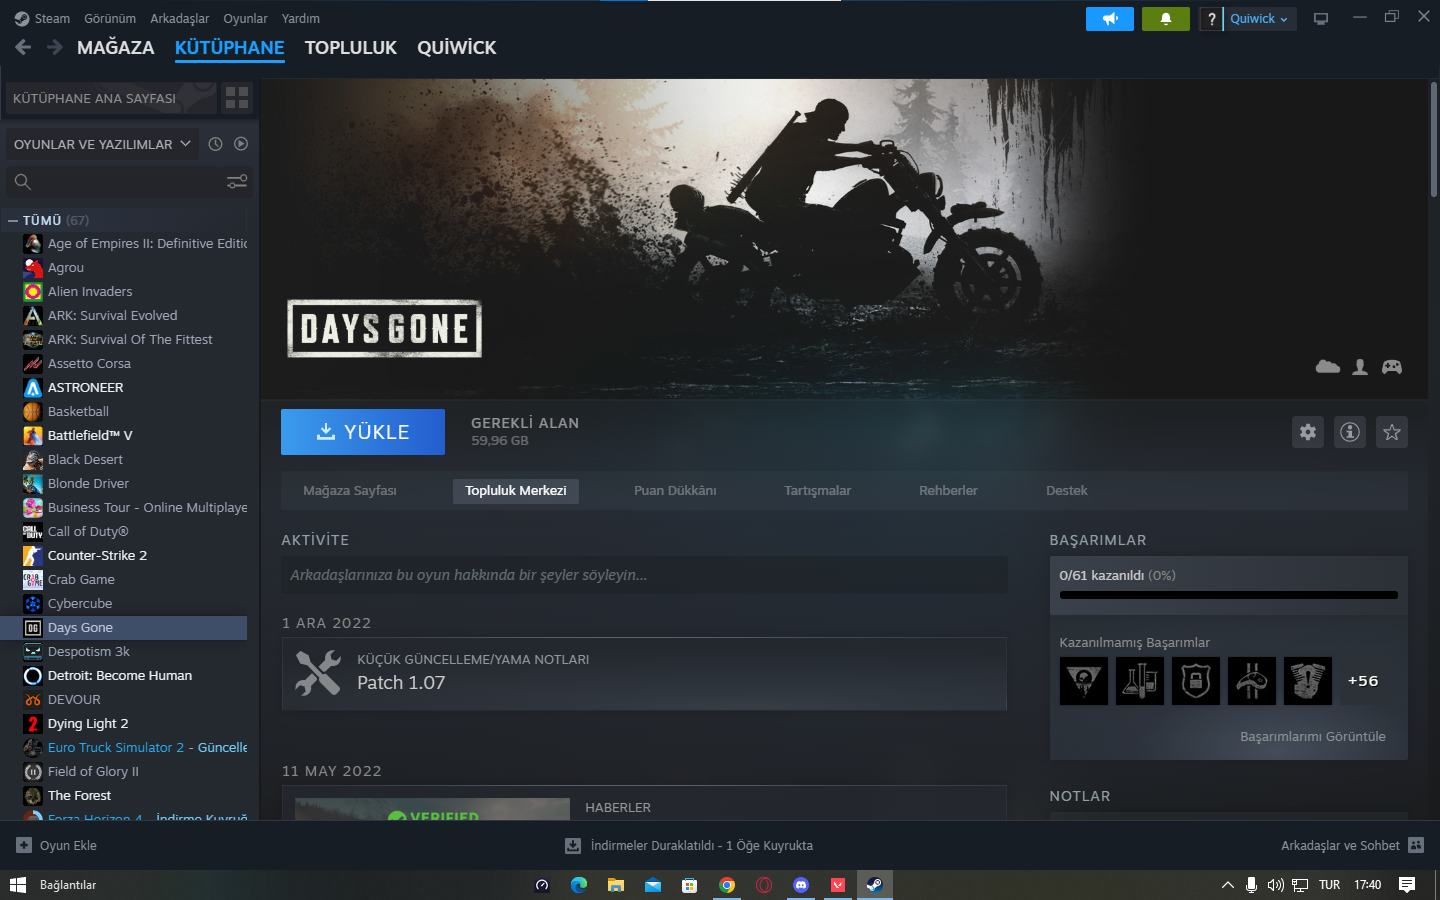The image size is (1440, 900).
Task: Click the back navigation arrow
Action: tap(23, 47)
